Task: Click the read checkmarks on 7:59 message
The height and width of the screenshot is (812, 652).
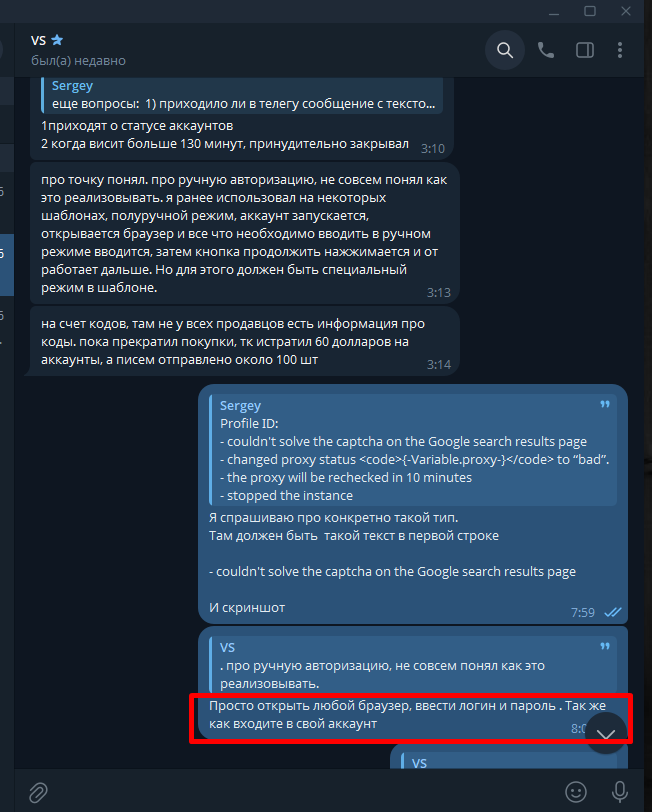Action: coord(613,613)
